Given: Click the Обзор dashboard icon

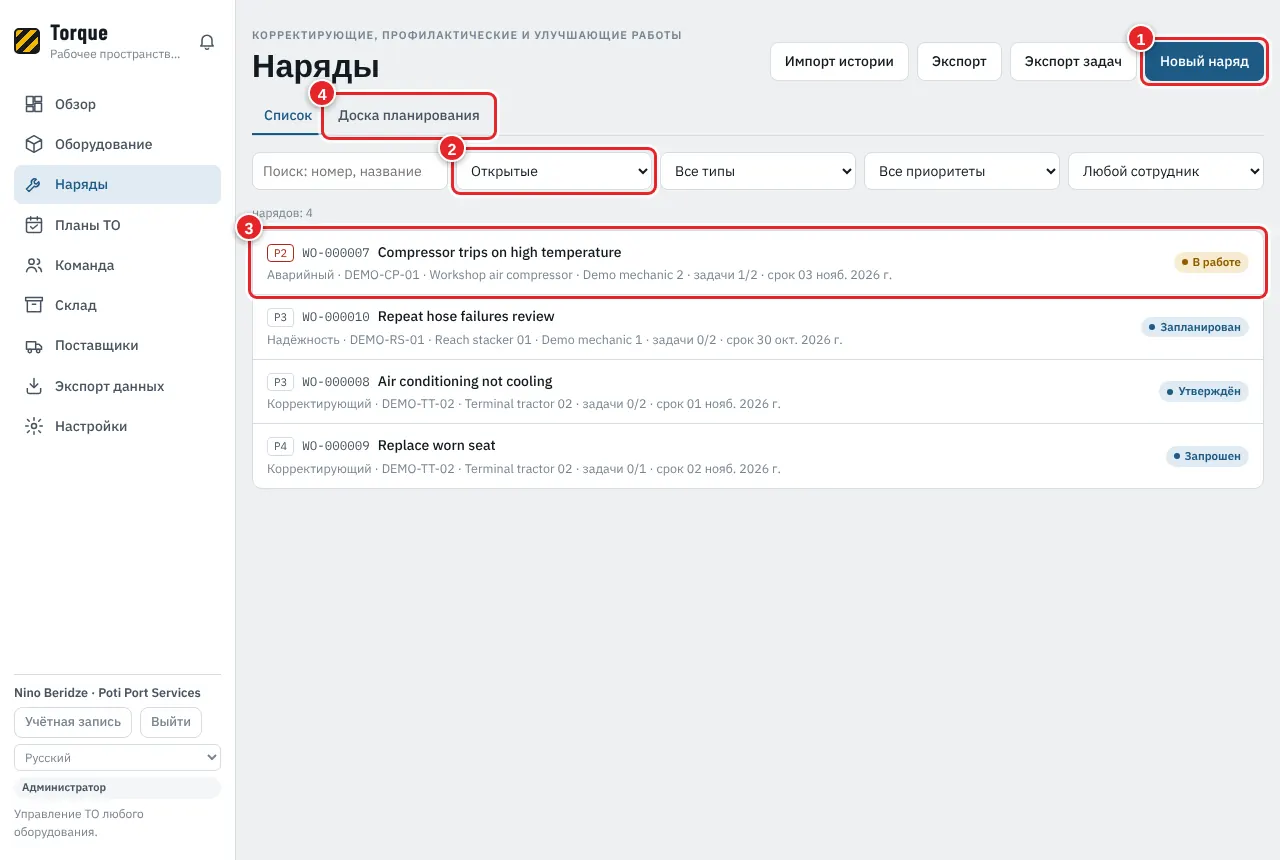Looking at the screenshot, I should 34,104.
